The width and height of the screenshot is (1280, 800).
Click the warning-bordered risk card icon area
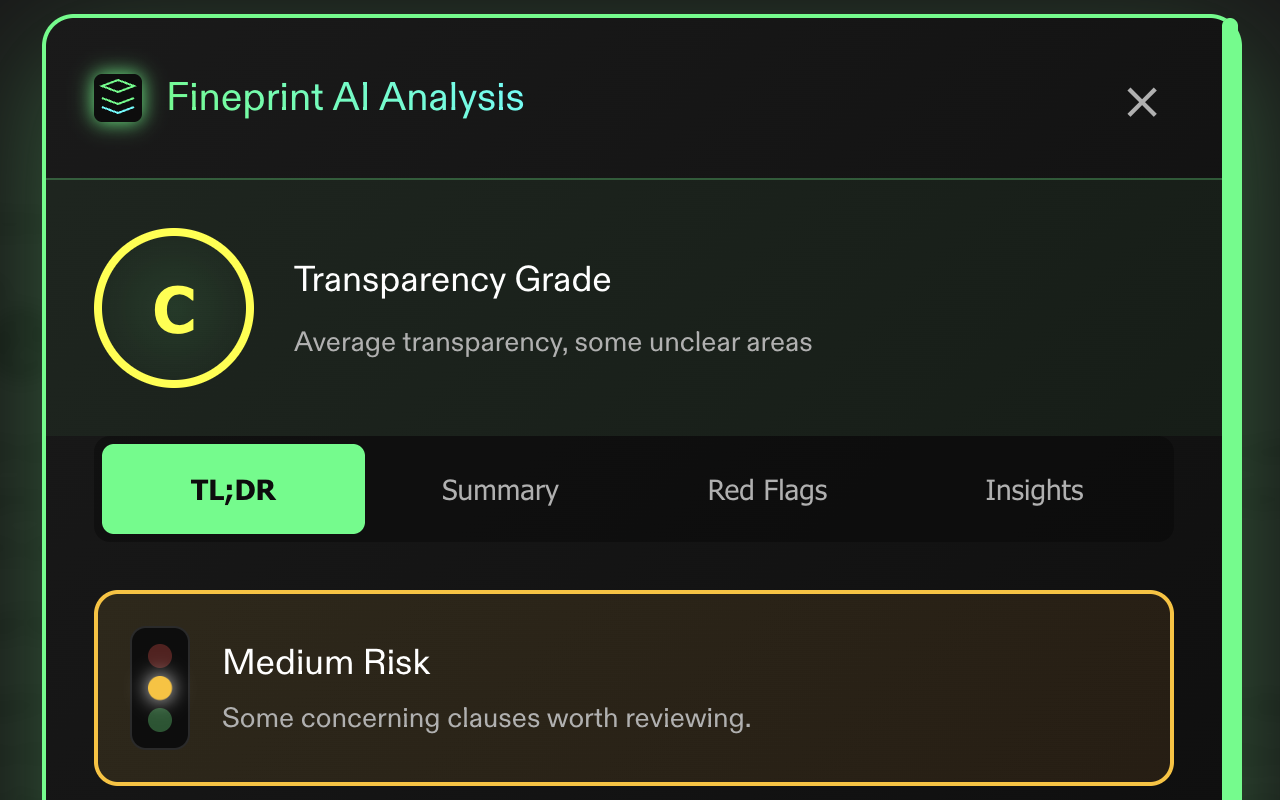tap(159, 687)
